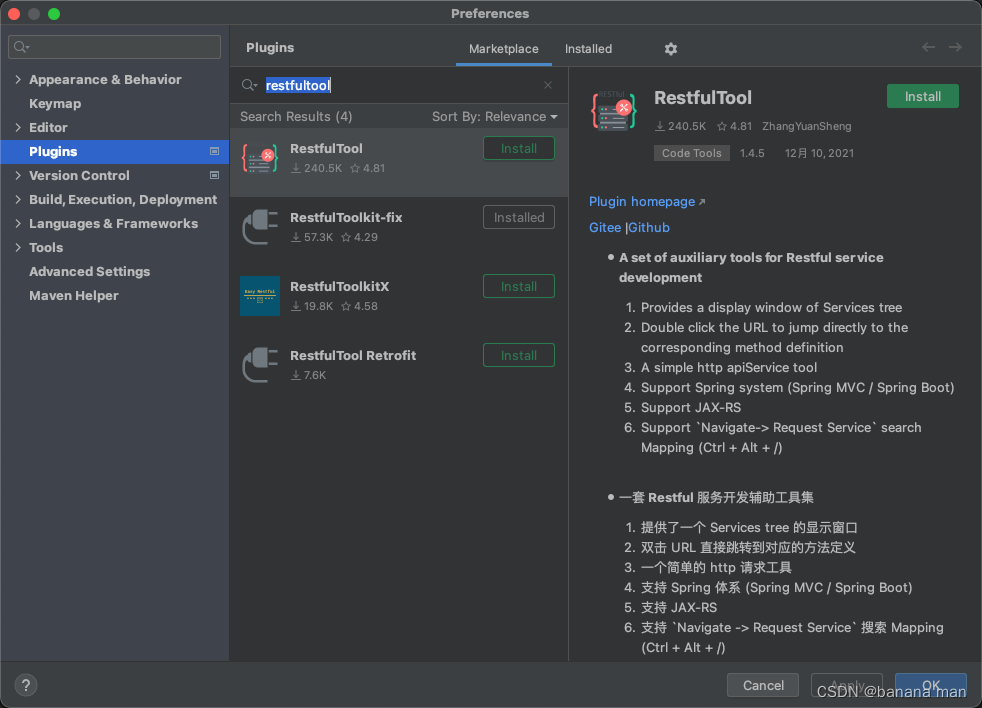
Task: Select Keymap in the settings tree
Action: tap(55, 103)
